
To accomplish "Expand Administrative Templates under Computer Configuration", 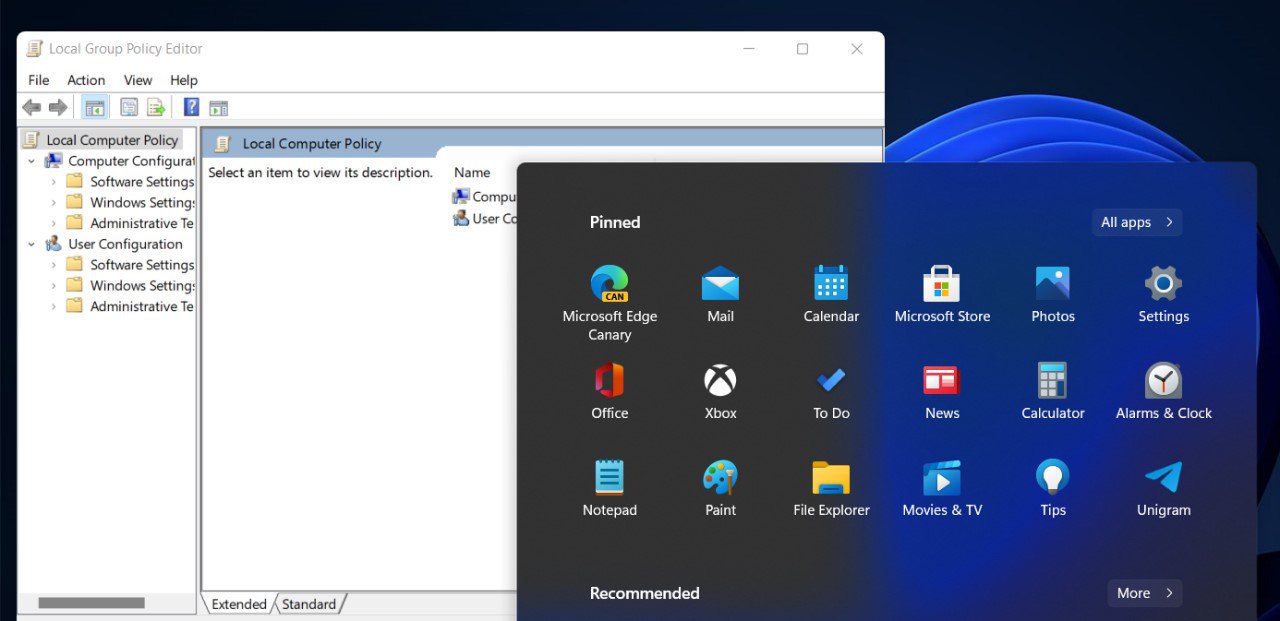I will tap(54, 223).
